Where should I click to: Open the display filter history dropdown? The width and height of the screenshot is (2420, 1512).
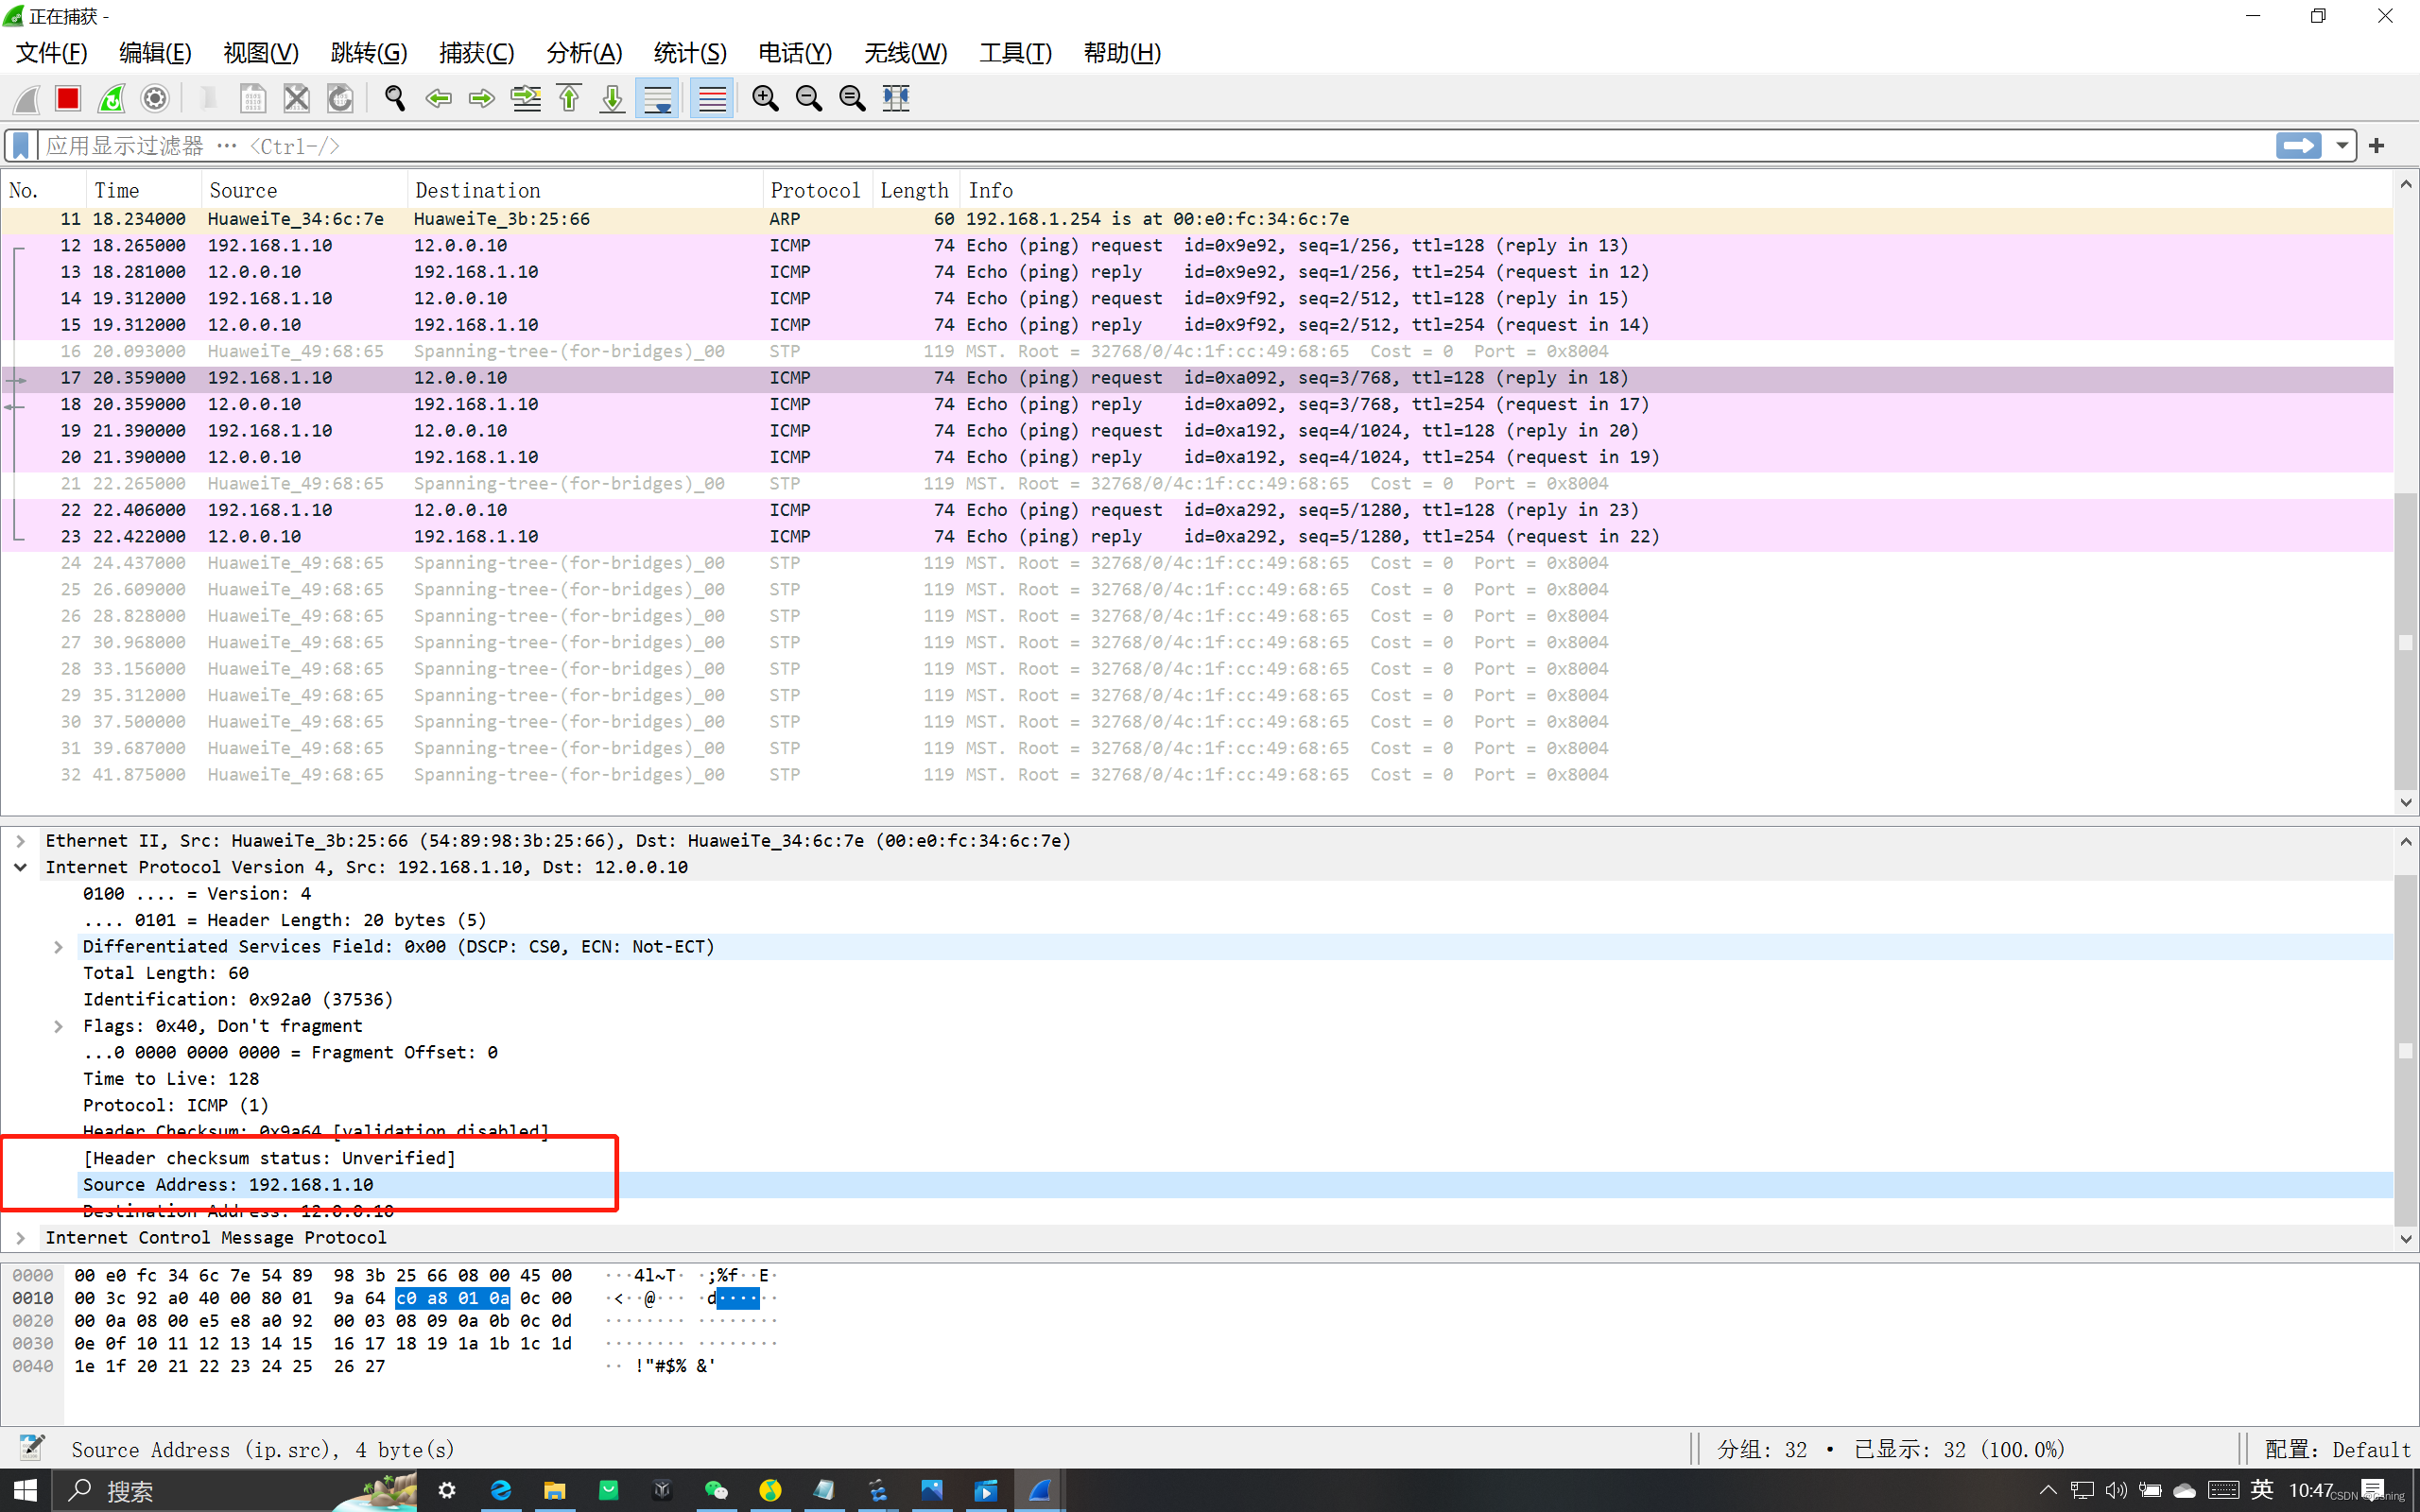(2342, 146)
